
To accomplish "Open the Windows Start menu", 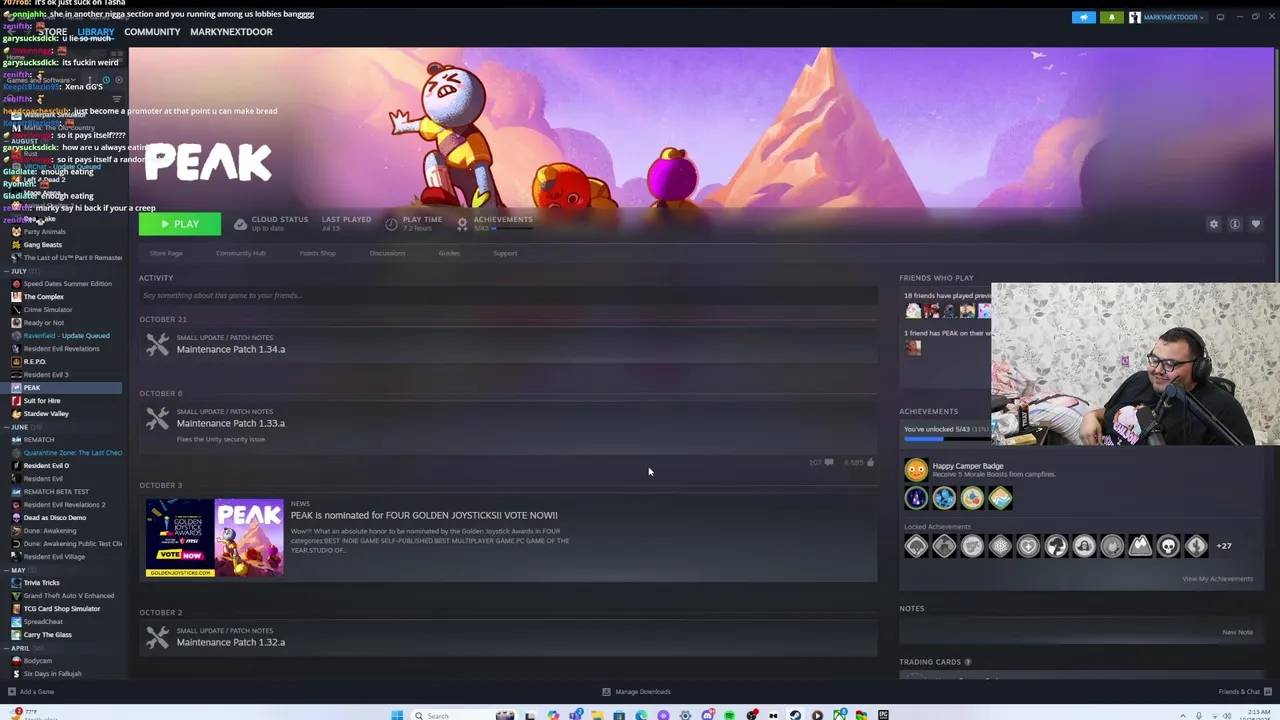I will click(397, 715).
